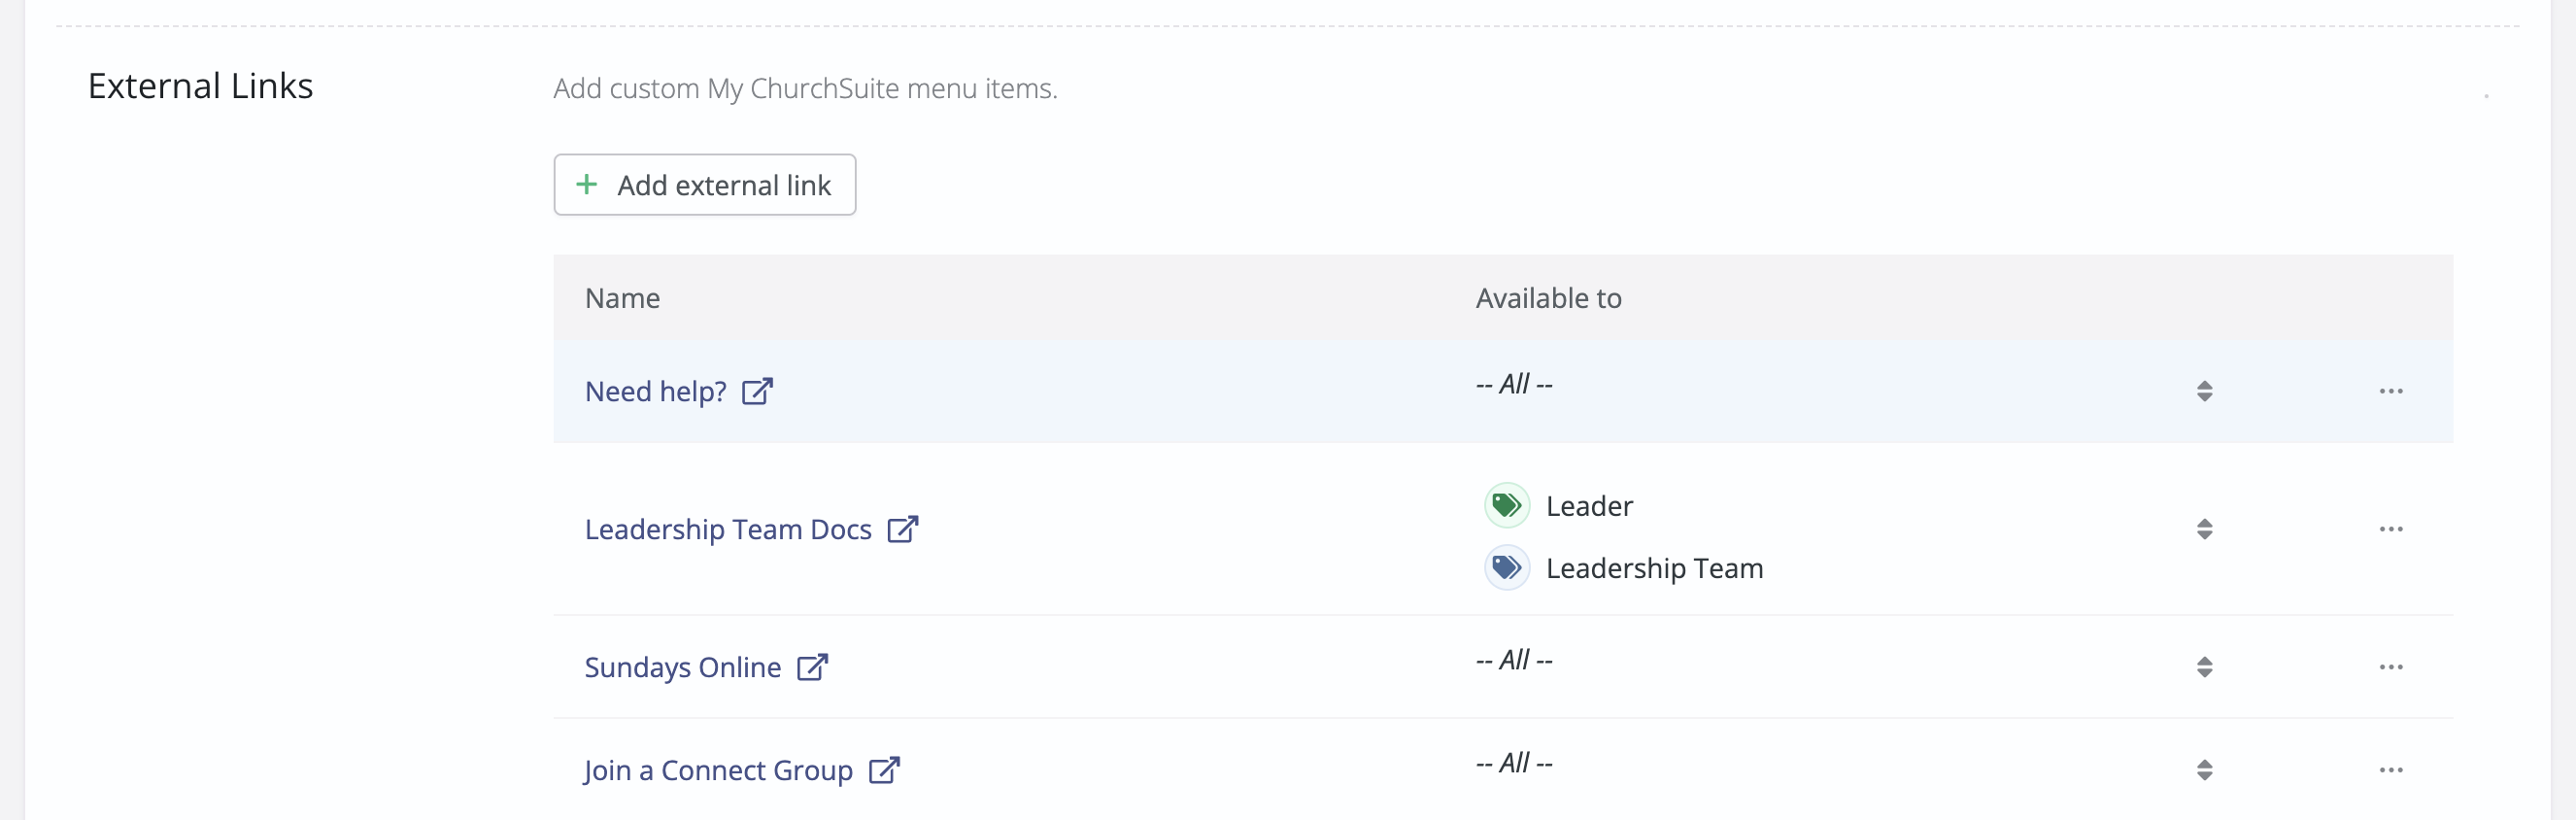Viewport: 2576px width, 820px height.
Task: Click the Available to column header
Action: (1548, 298)
